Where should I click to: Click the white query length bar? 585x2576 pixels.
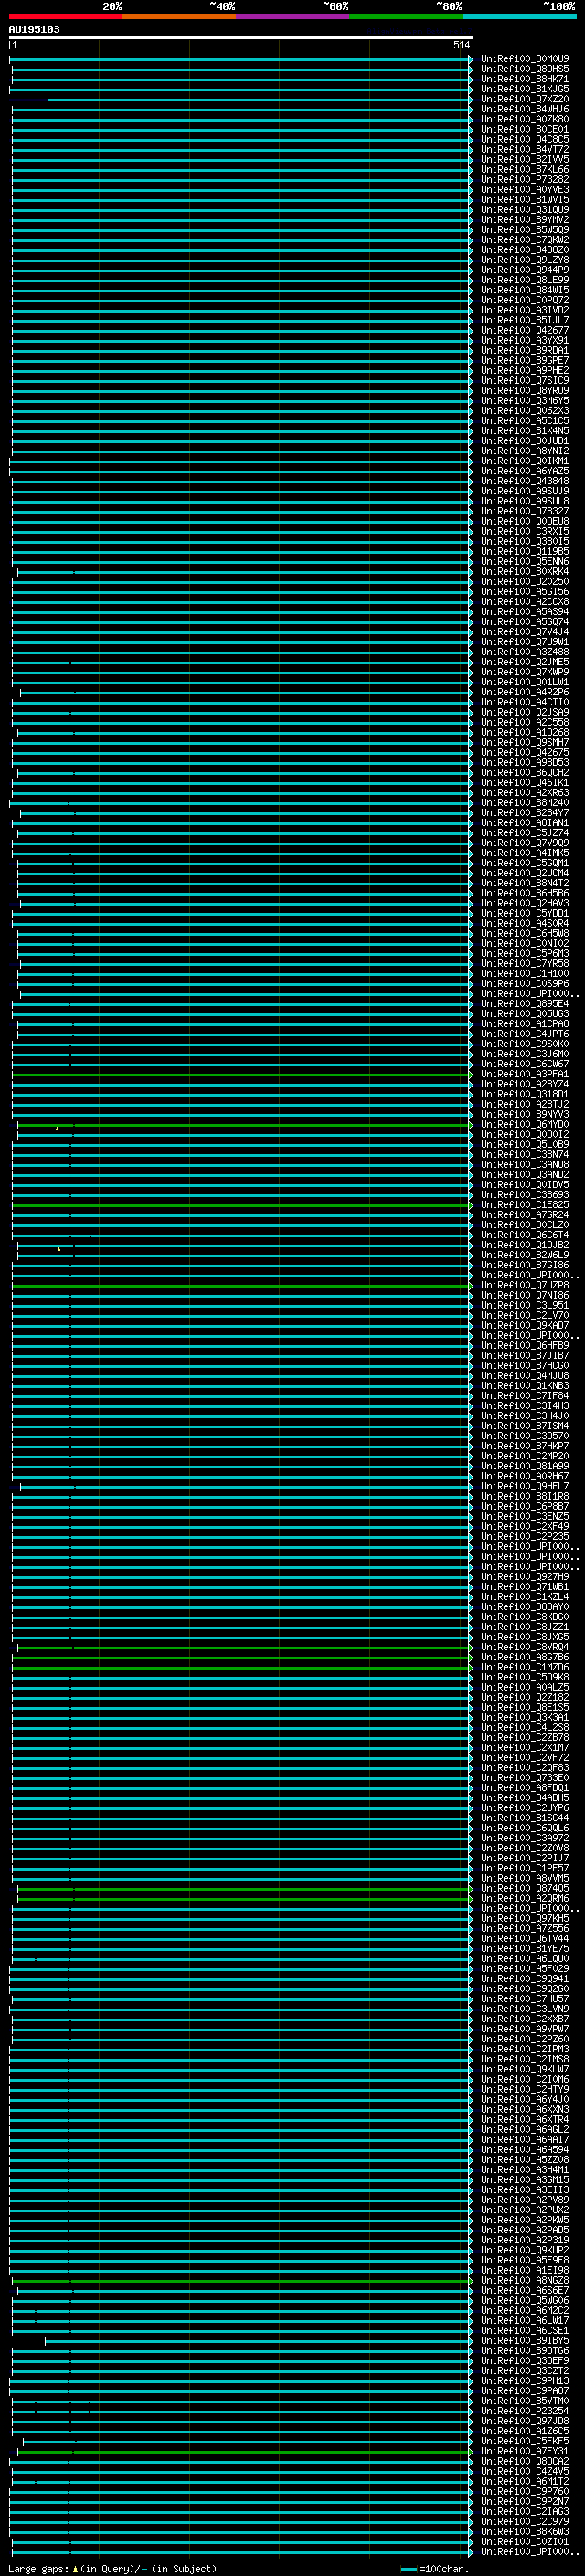point(241,37)
